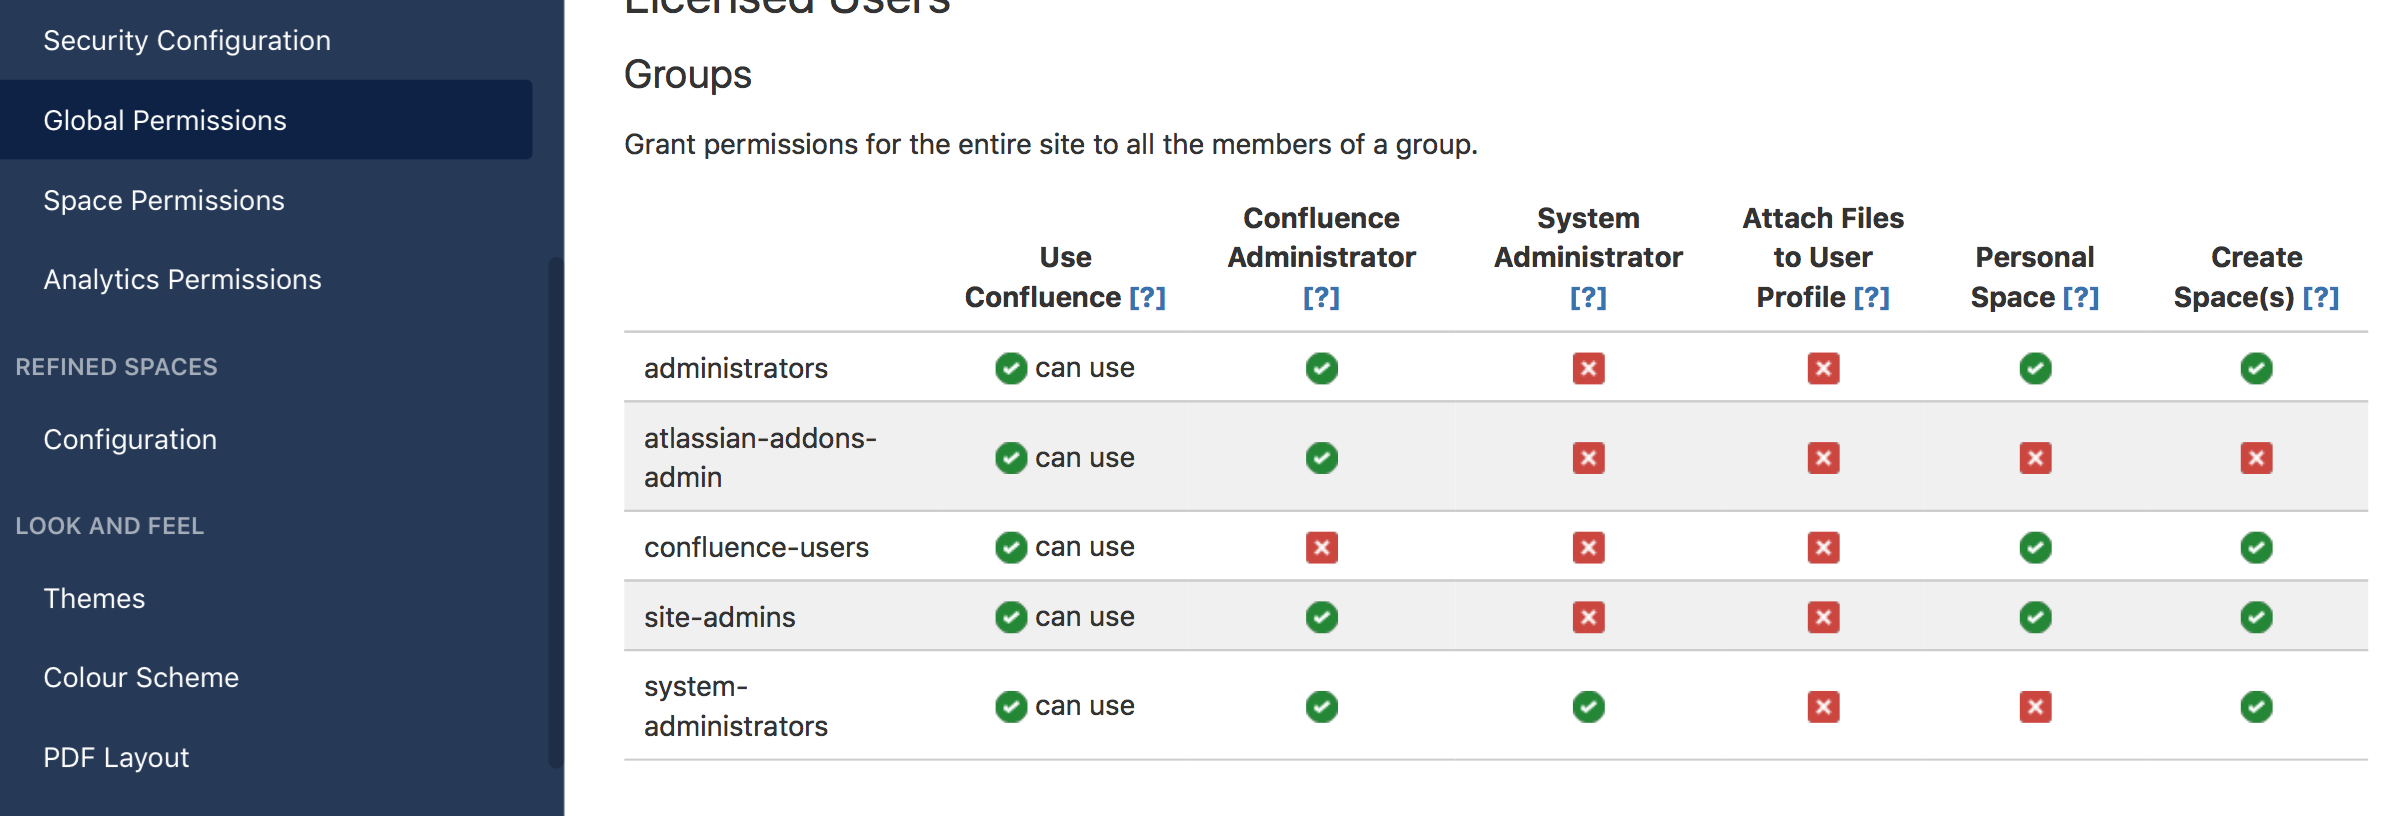Click administrators Confluence Administrator green check icon
The width and height of the screenshot is (2388, 816).
pos(1321,368)
